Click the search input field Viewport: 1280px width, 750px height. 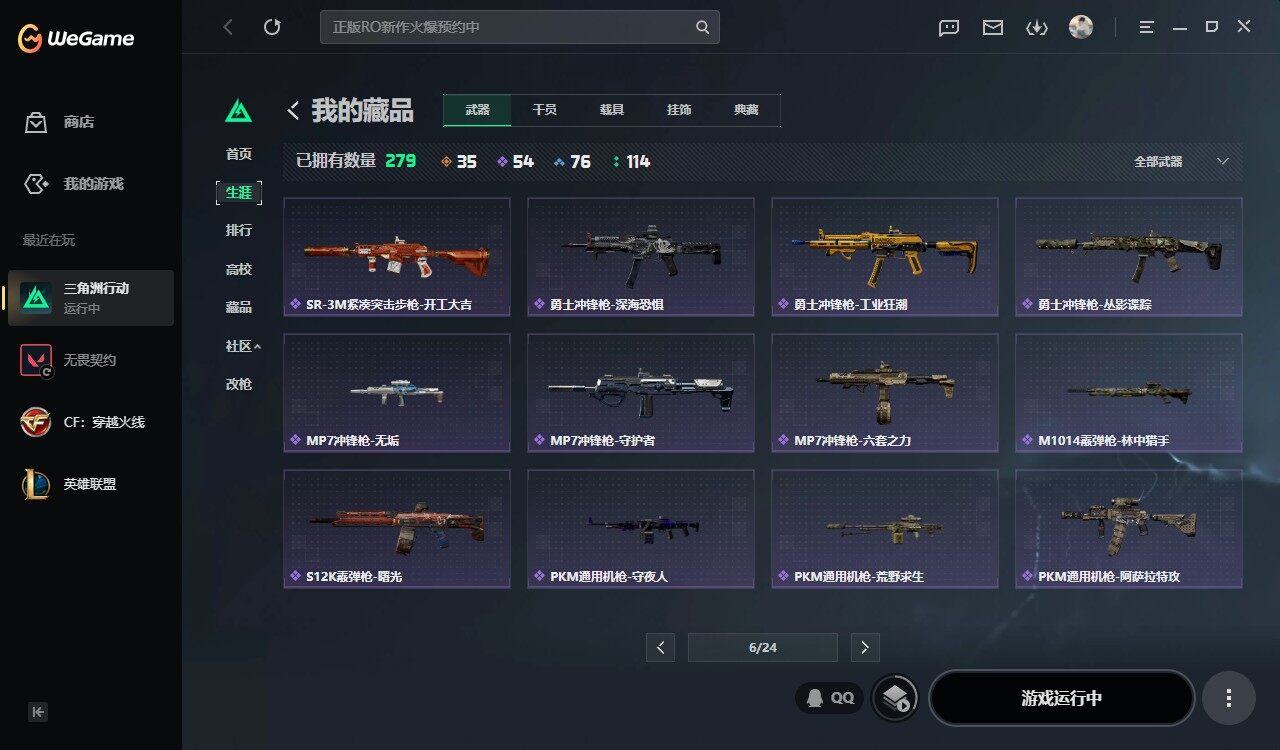519,27
